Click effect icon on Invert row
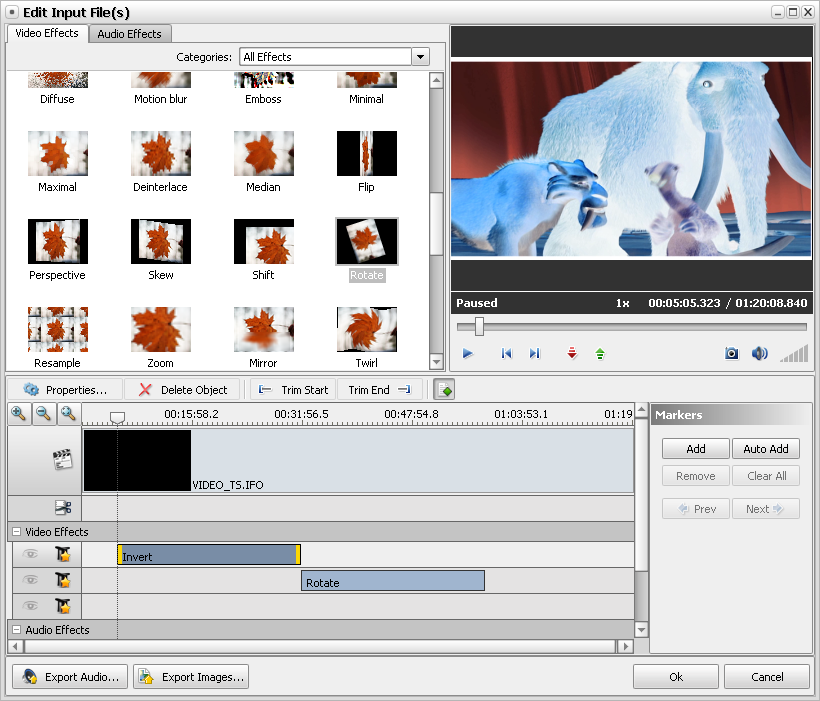Image resolution: width=820 pixels, height=701 pixels. pyautogui.click(x=63, y=554)
